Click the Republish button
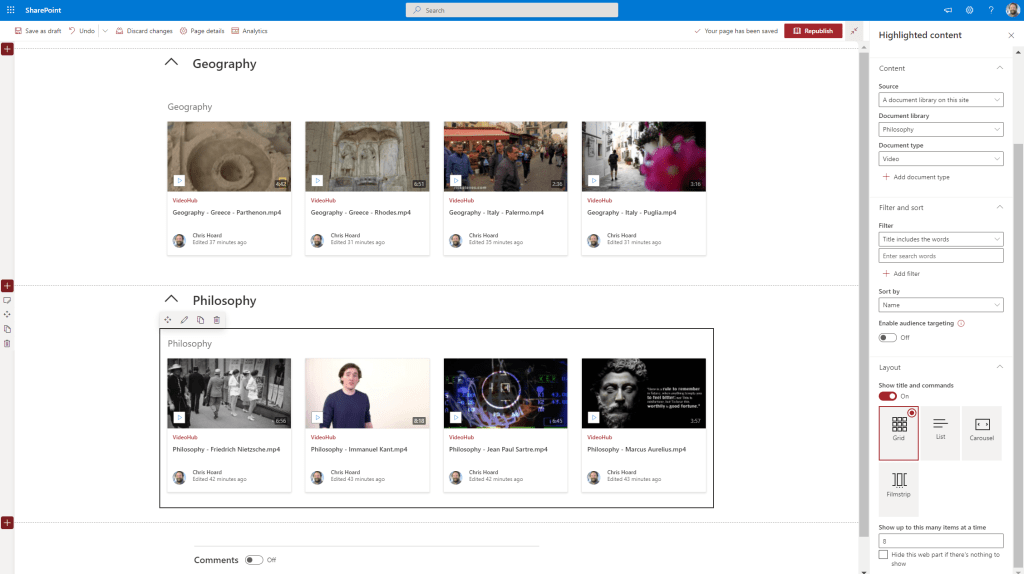Screen dimensions: 1024x574 pos(812,31)
